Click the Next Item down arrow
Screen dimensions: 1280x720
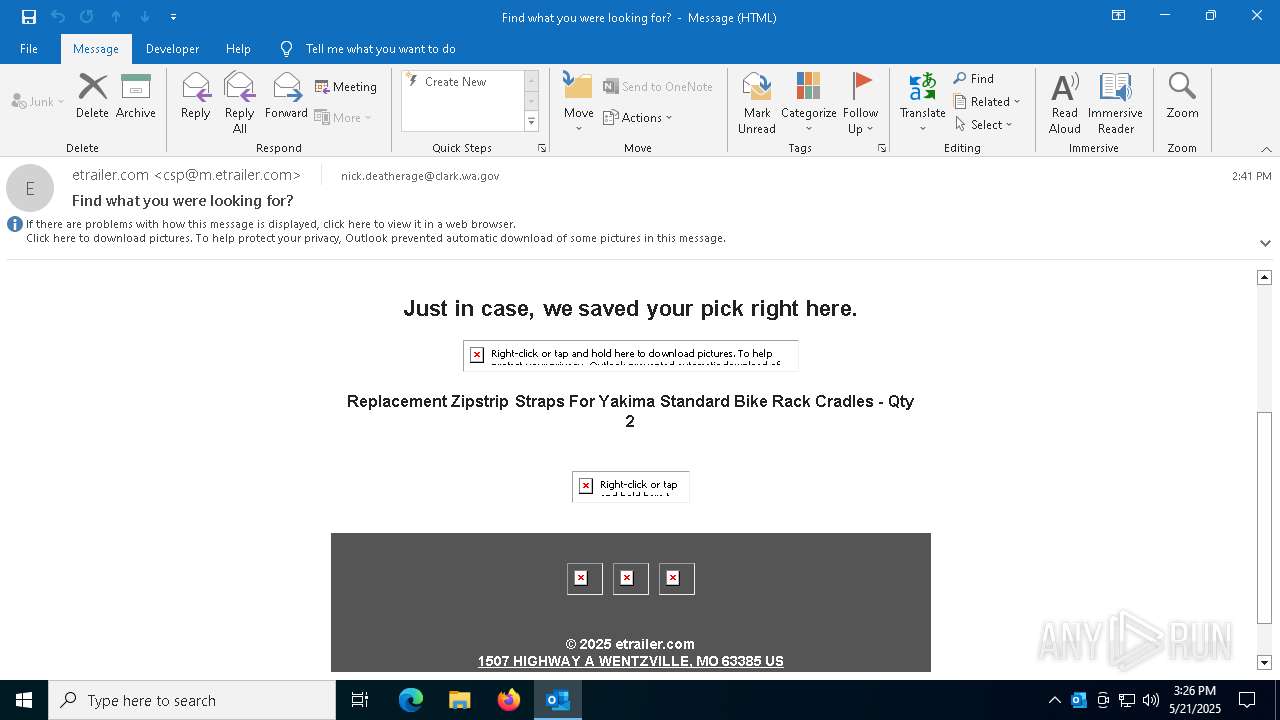click(x=145, y=17)
